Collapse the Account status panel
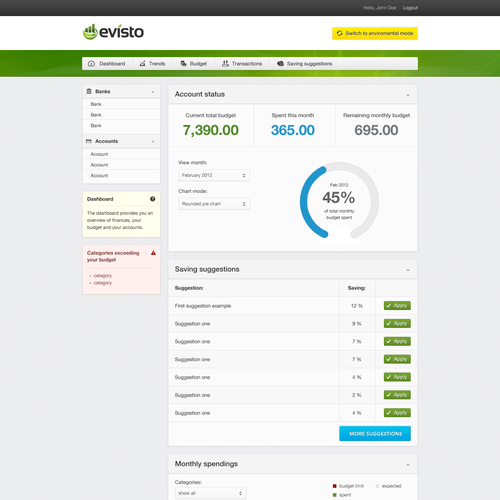 click(408, 95)
